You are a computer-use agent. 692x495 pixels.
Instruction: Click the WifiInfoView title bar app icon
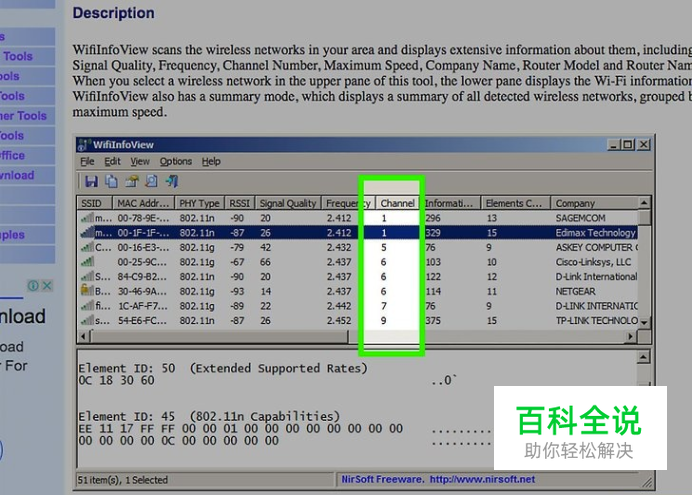[83, 145]
